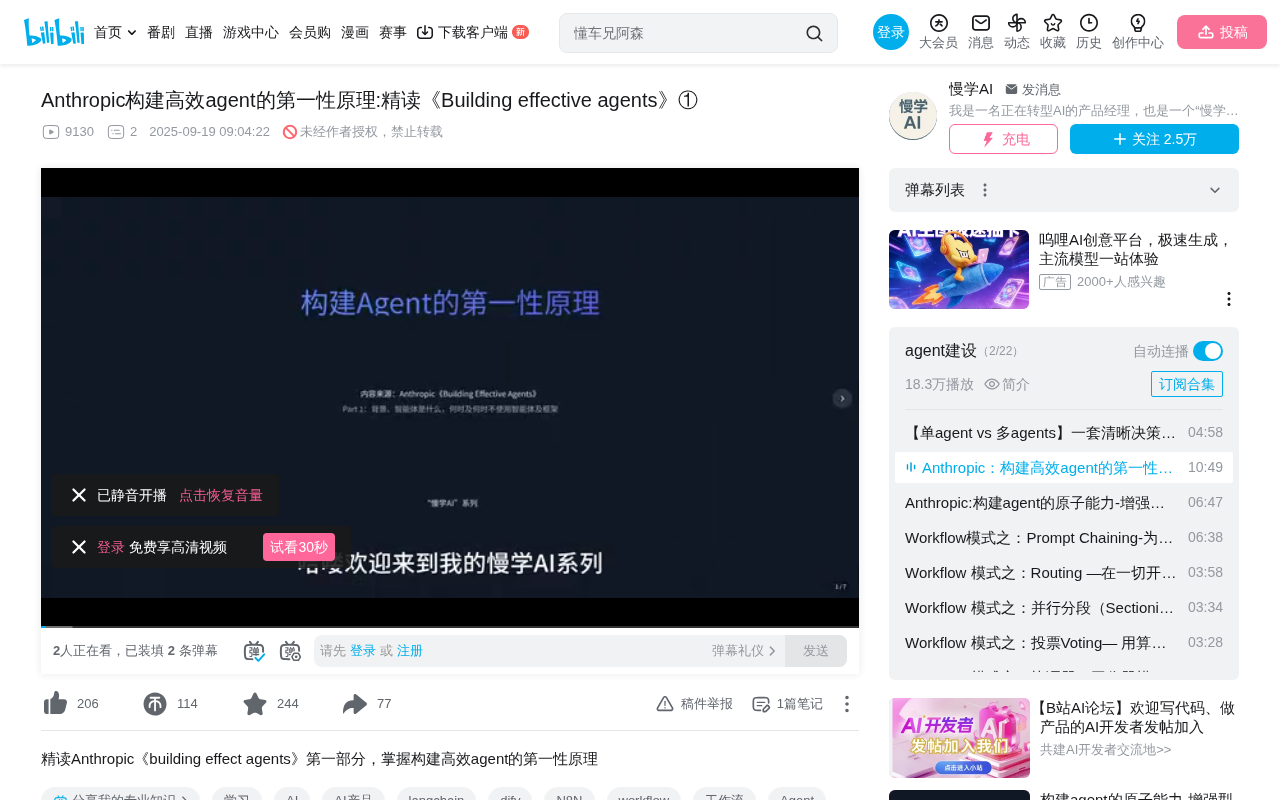Like the video with thumbs-up icon
The height and width of the screenshot is (800, 1280).
tap(56, 704)
